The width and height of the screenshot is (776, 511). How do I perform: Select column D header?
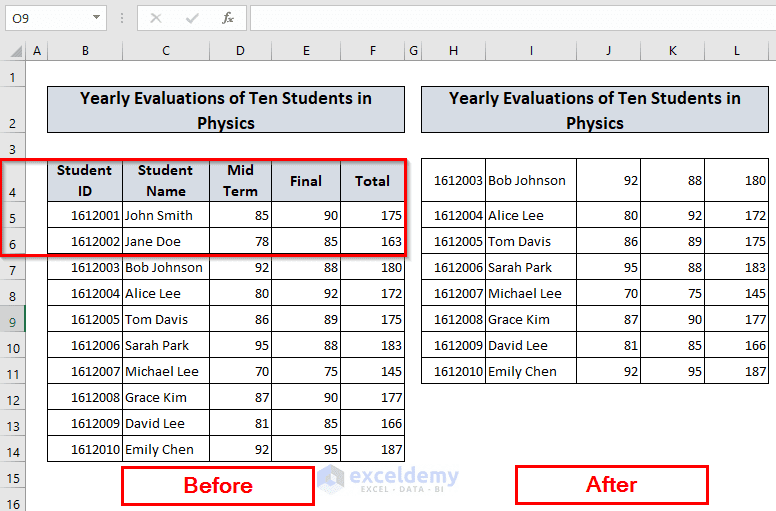[241, 51]
